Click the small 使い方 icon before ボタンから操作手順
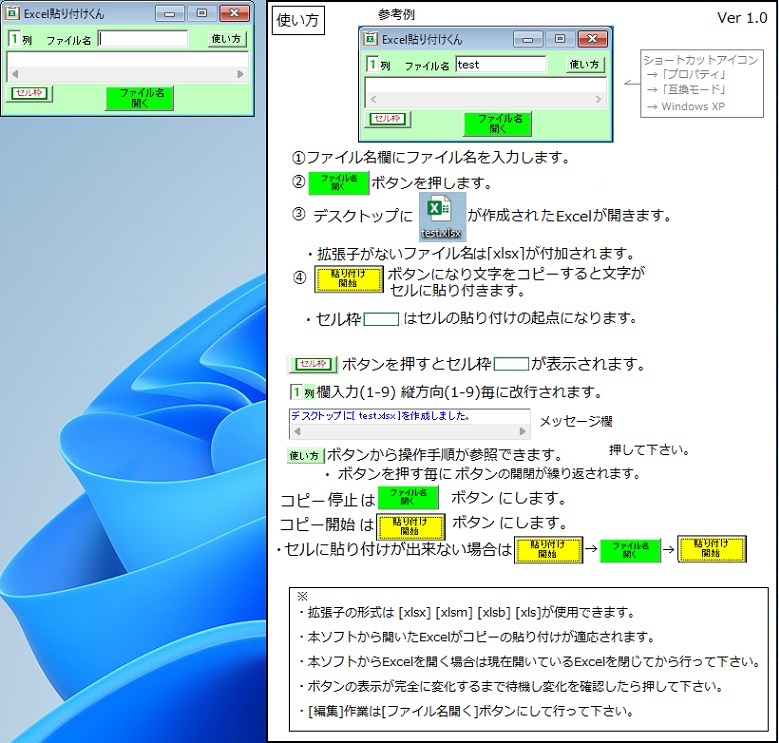Screen dimensions: 779x743 pyautogui.click(x=305, y=456)
